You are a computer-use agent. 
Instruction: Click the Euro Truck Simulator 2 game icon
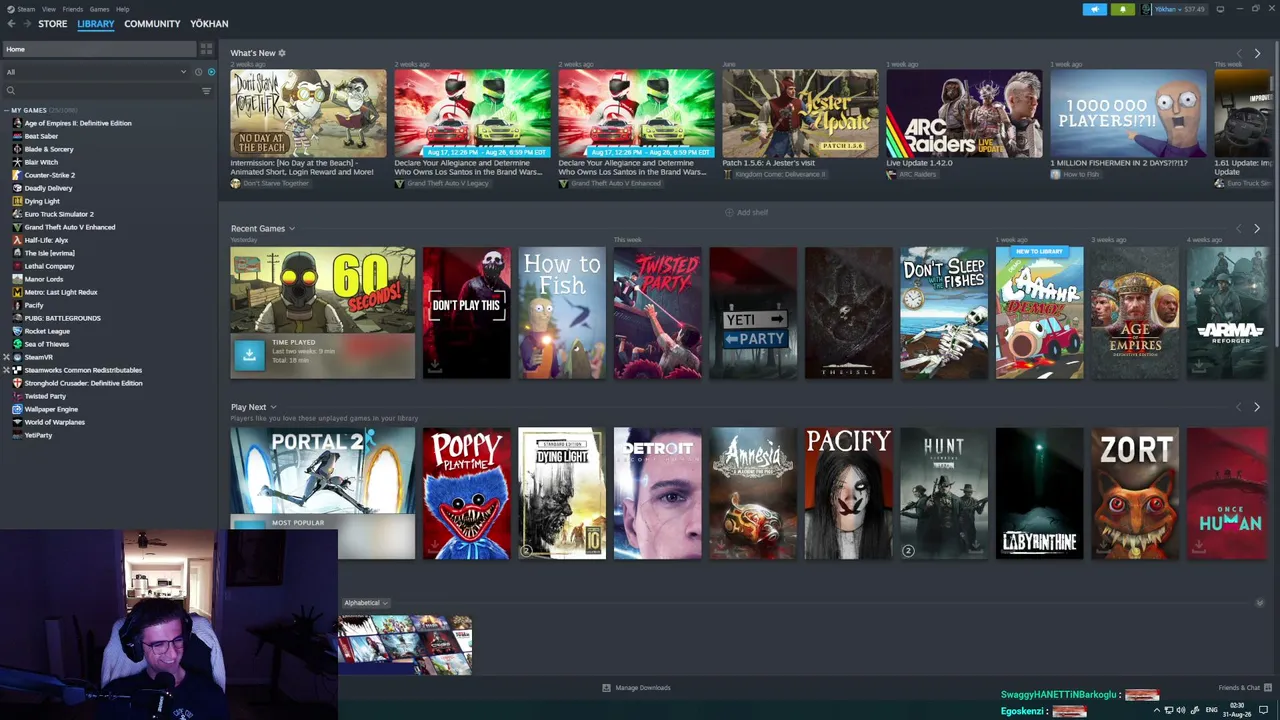click(17, 214)
